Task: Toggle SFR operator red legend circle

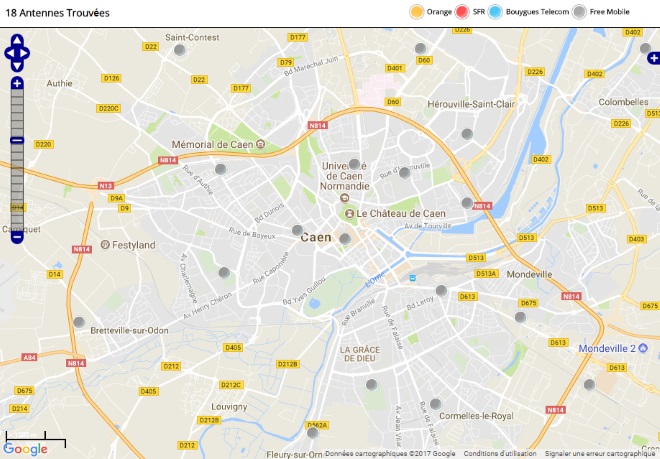Action: [462, 12]
